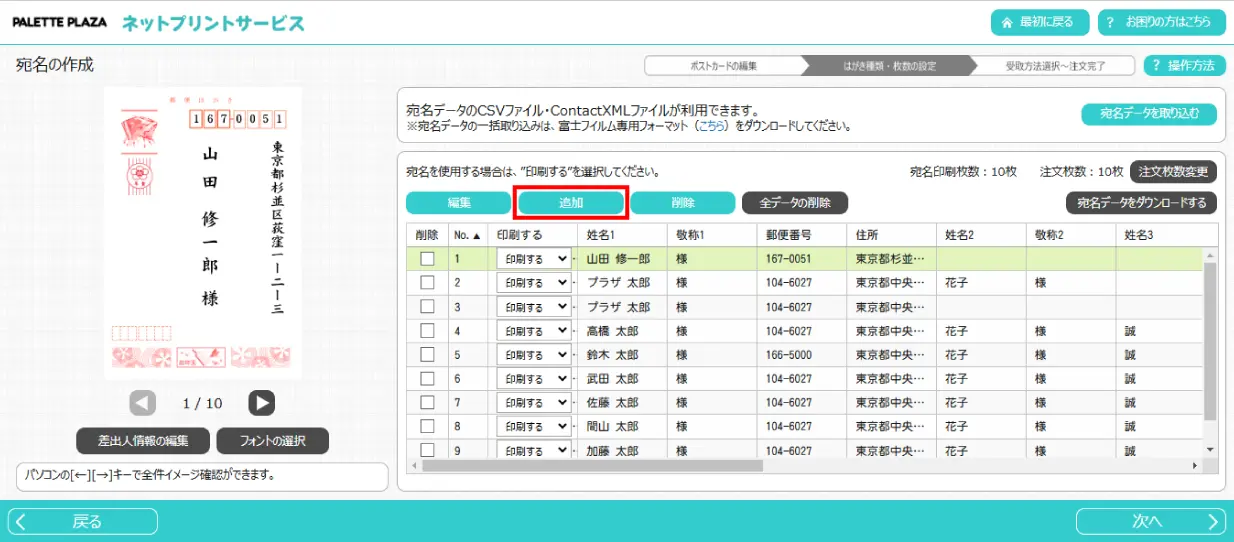Select the delete checkbox for row 7
Image resolution: width=1234 pixels, height=542 pixels.
427,403
